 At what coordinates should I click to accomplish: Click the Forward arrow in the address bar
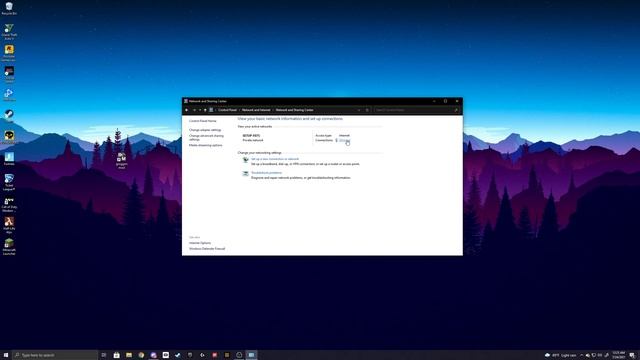(x=194, y=110)
